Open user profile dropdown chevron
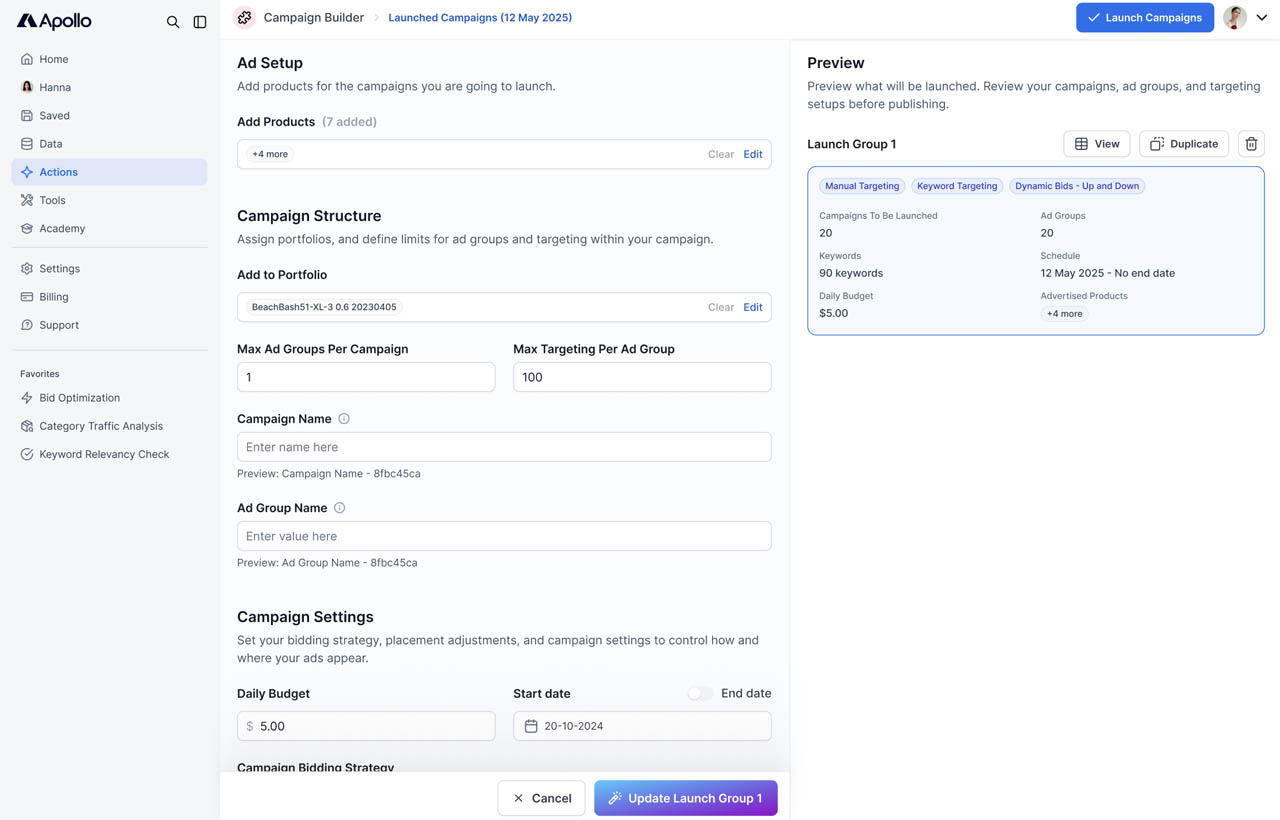The image size is (1280, 820). (x=1262, y=18)
